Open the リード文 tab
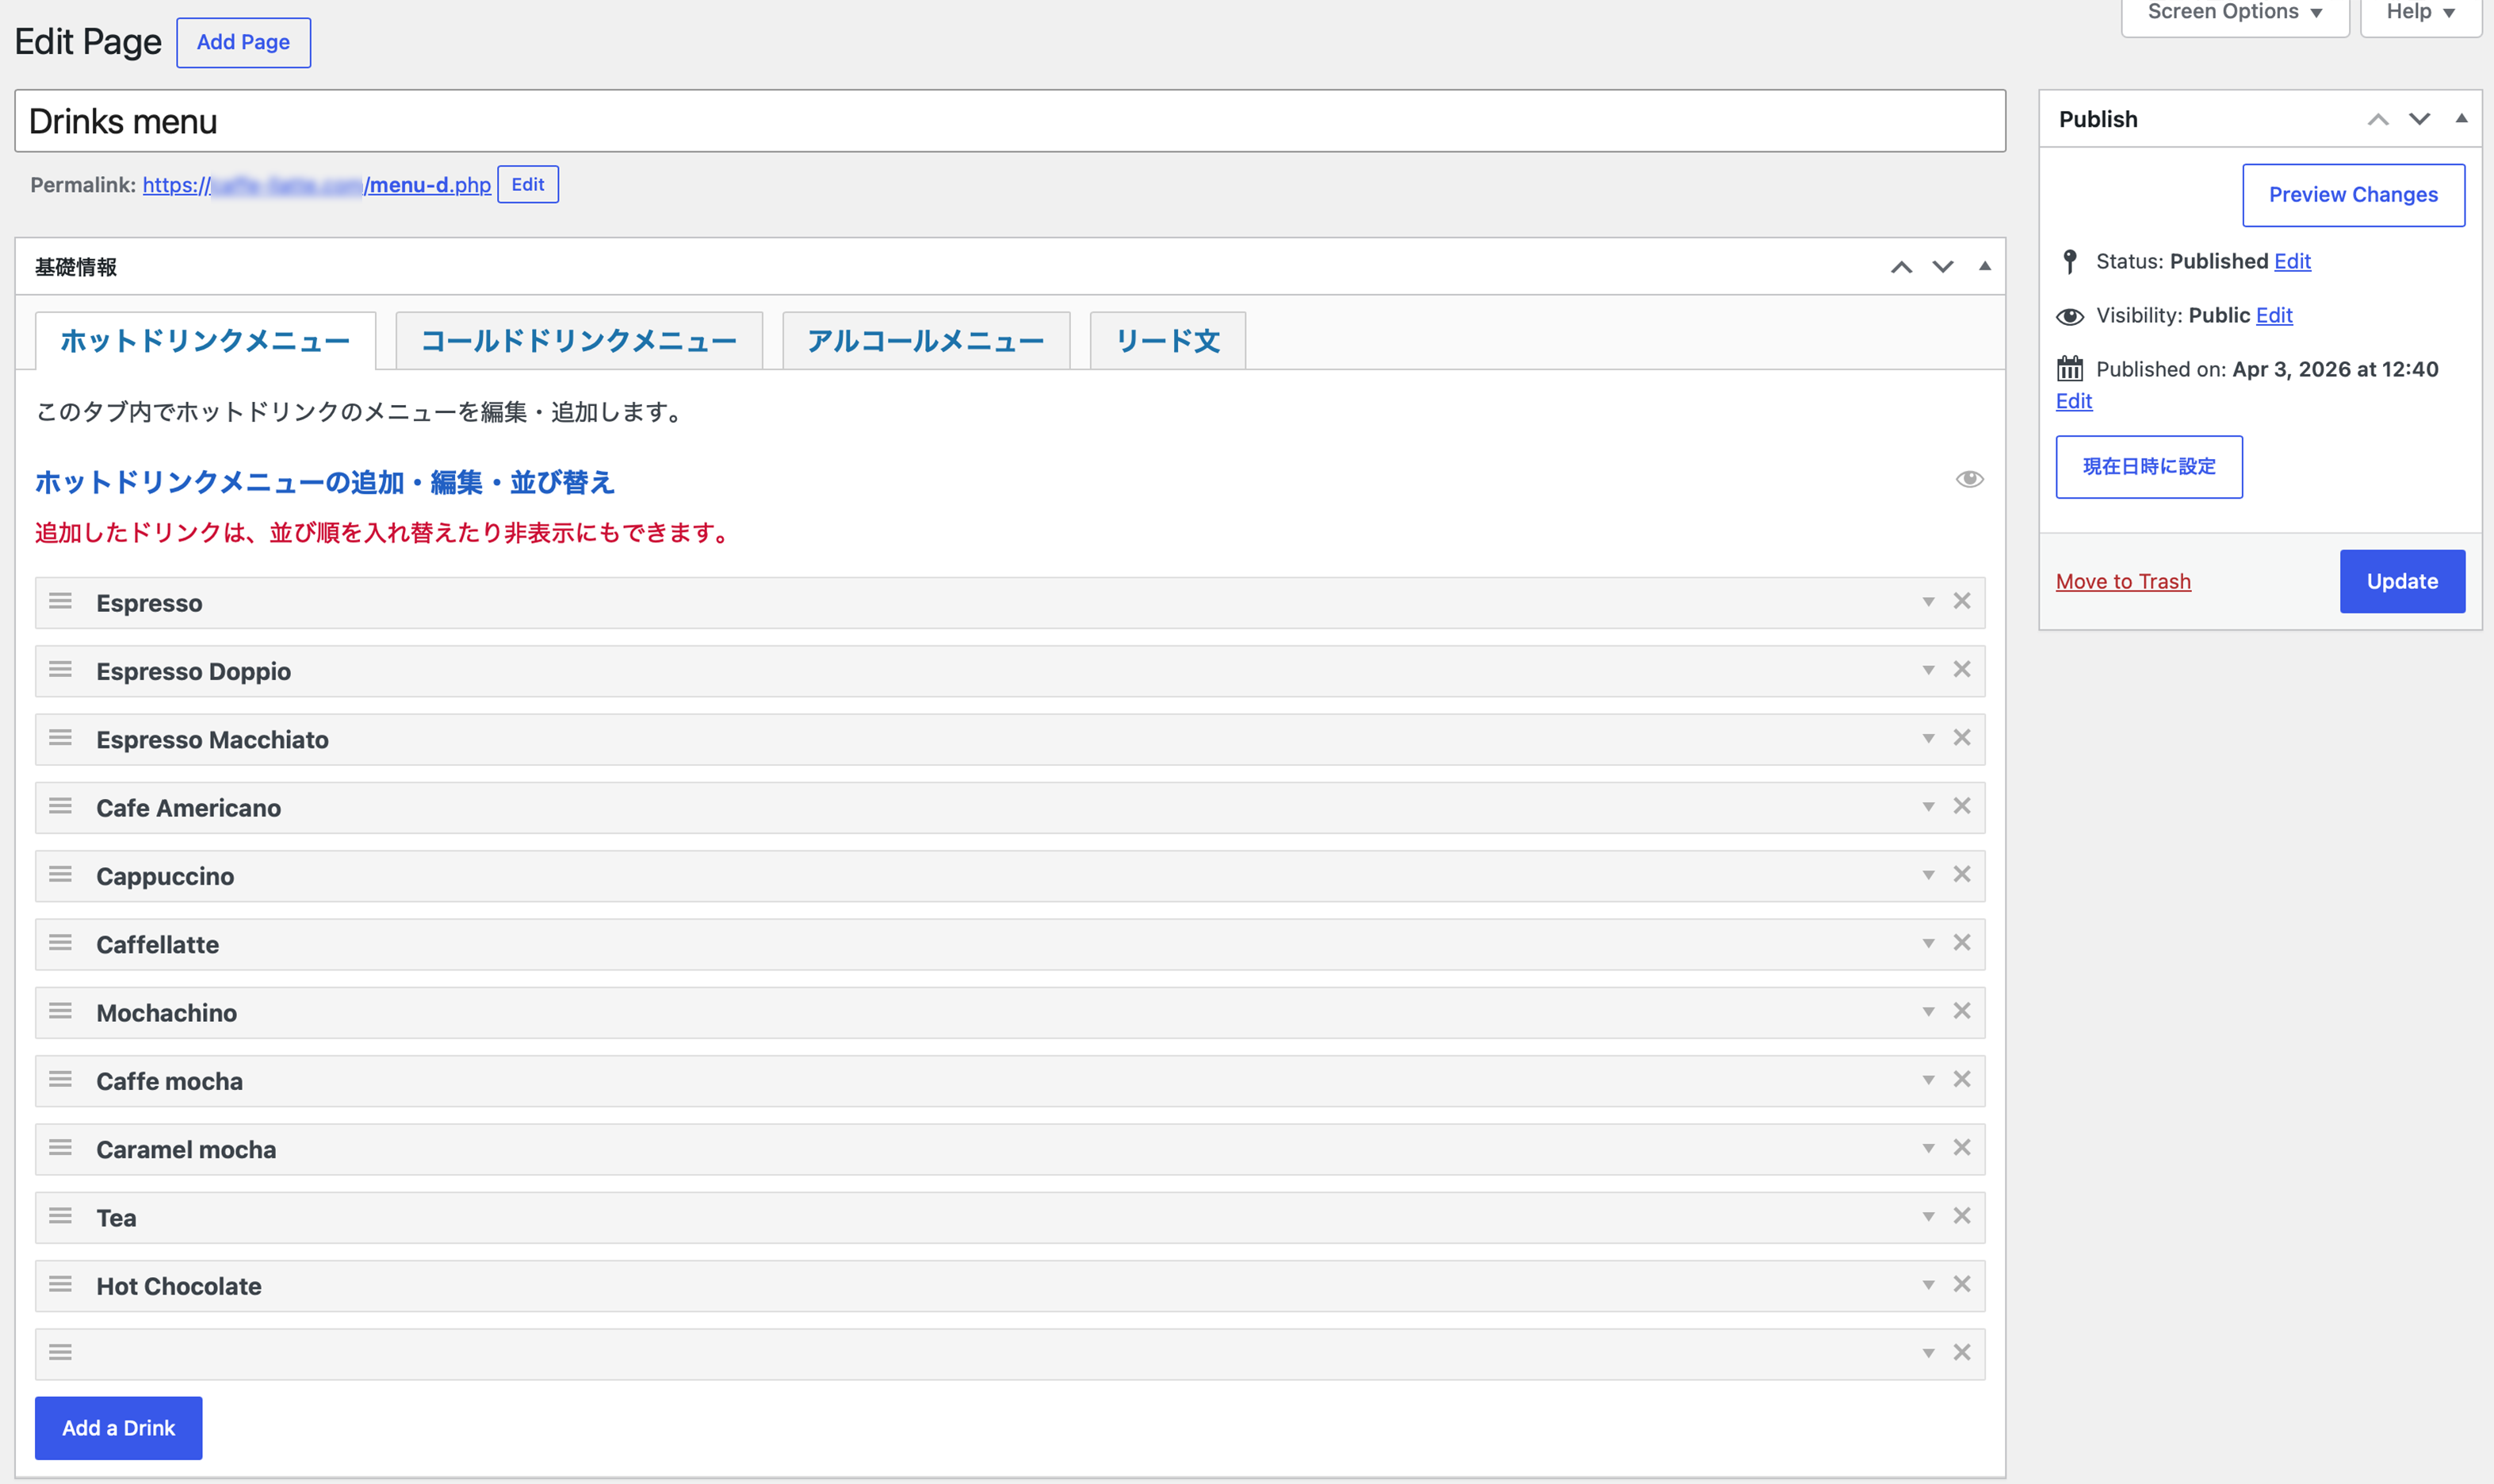Screen dimensions: 2494x1484 (x=1167, y=341)
